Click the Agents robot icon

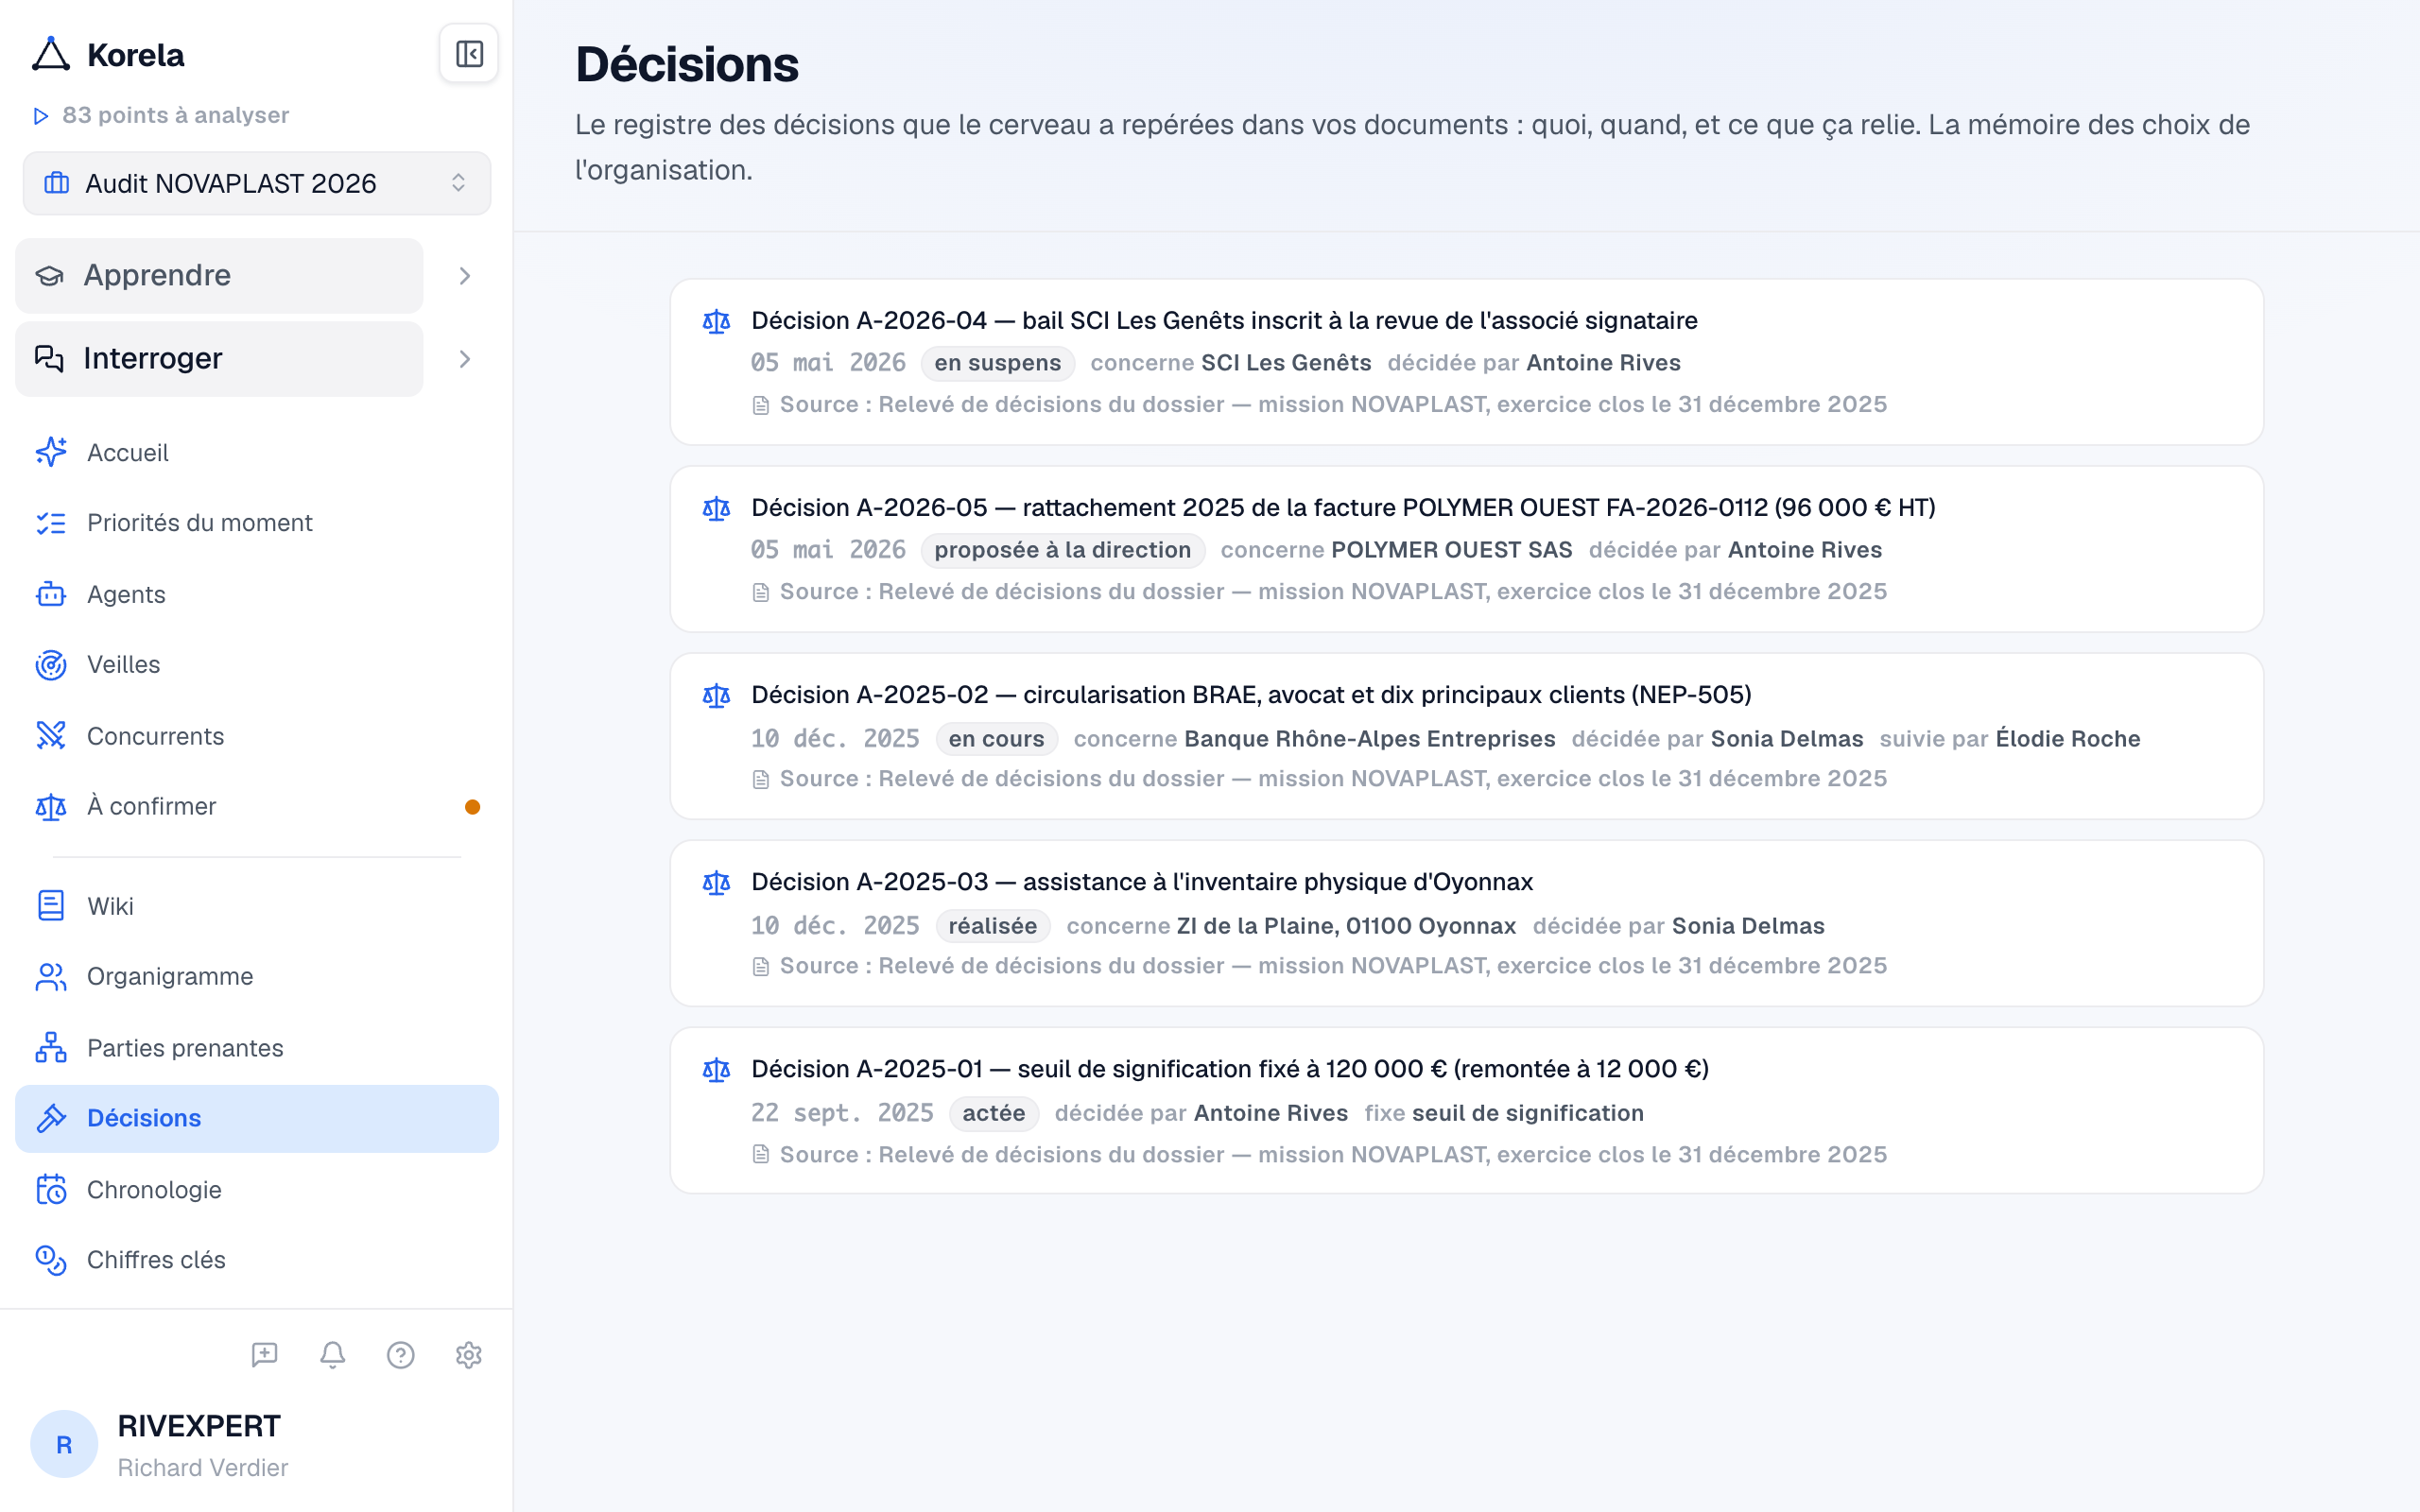(x=51, y=594)
